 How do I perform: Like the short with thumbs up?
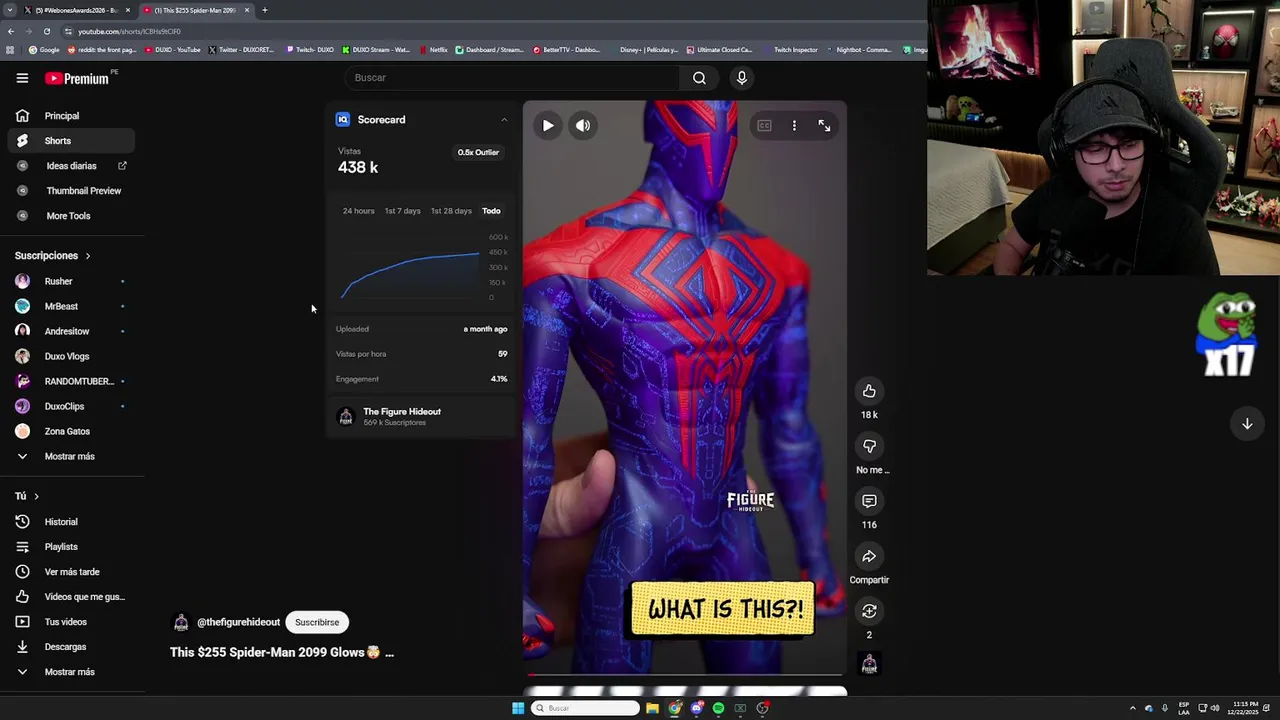coord(869,391)
